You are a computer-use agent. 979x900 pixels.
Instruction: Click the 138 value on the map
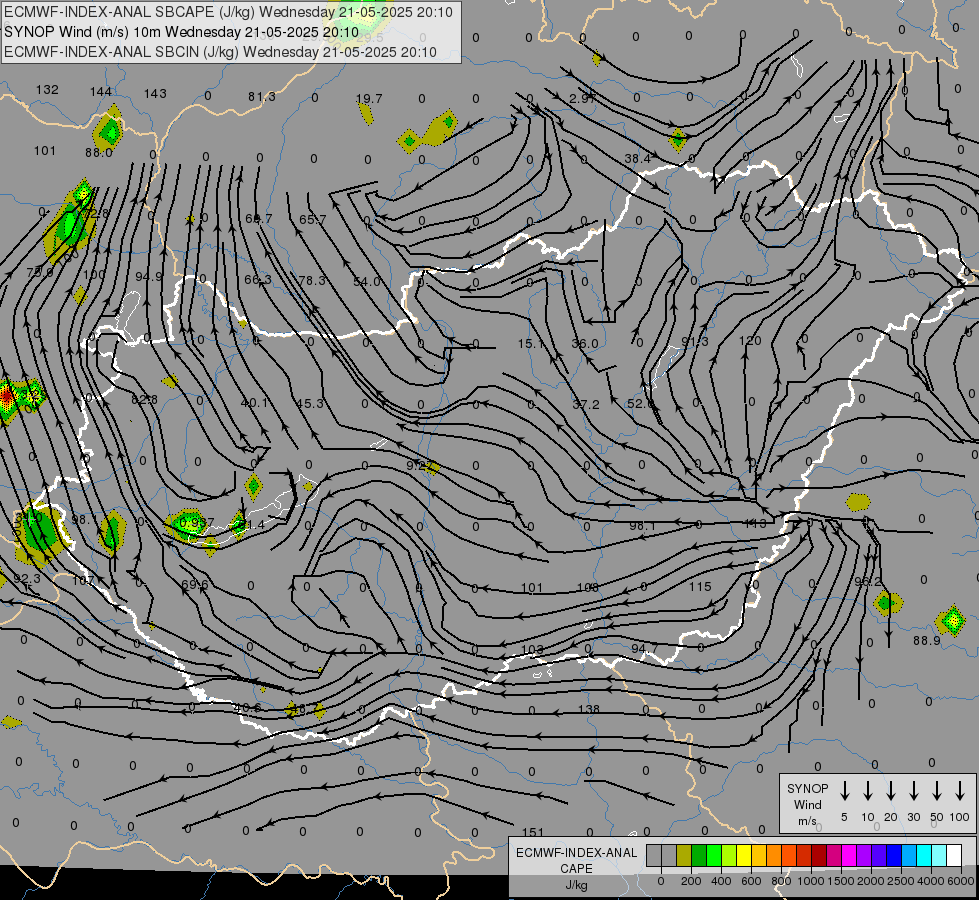point(589,710)
